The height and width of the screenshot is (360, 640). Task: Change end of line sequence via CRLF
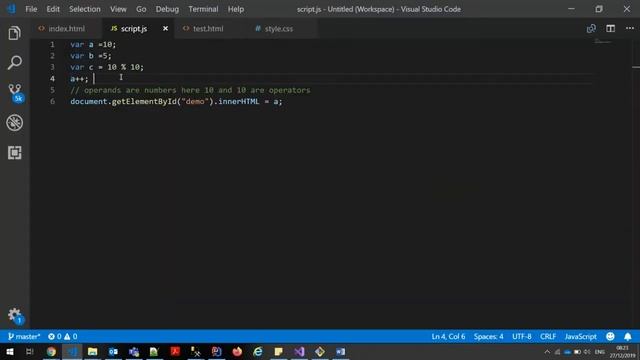(548, 336)
